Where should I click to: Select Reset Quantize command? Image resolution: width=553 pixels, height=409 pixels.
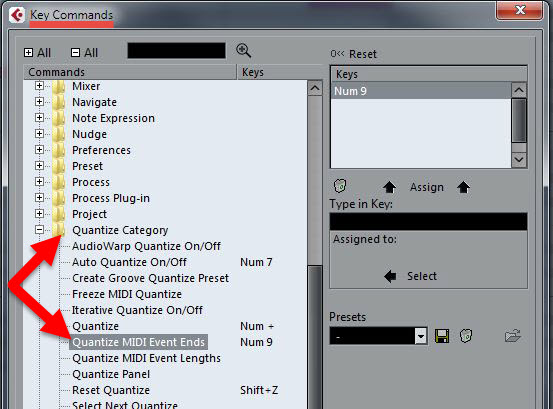(111, 390)
